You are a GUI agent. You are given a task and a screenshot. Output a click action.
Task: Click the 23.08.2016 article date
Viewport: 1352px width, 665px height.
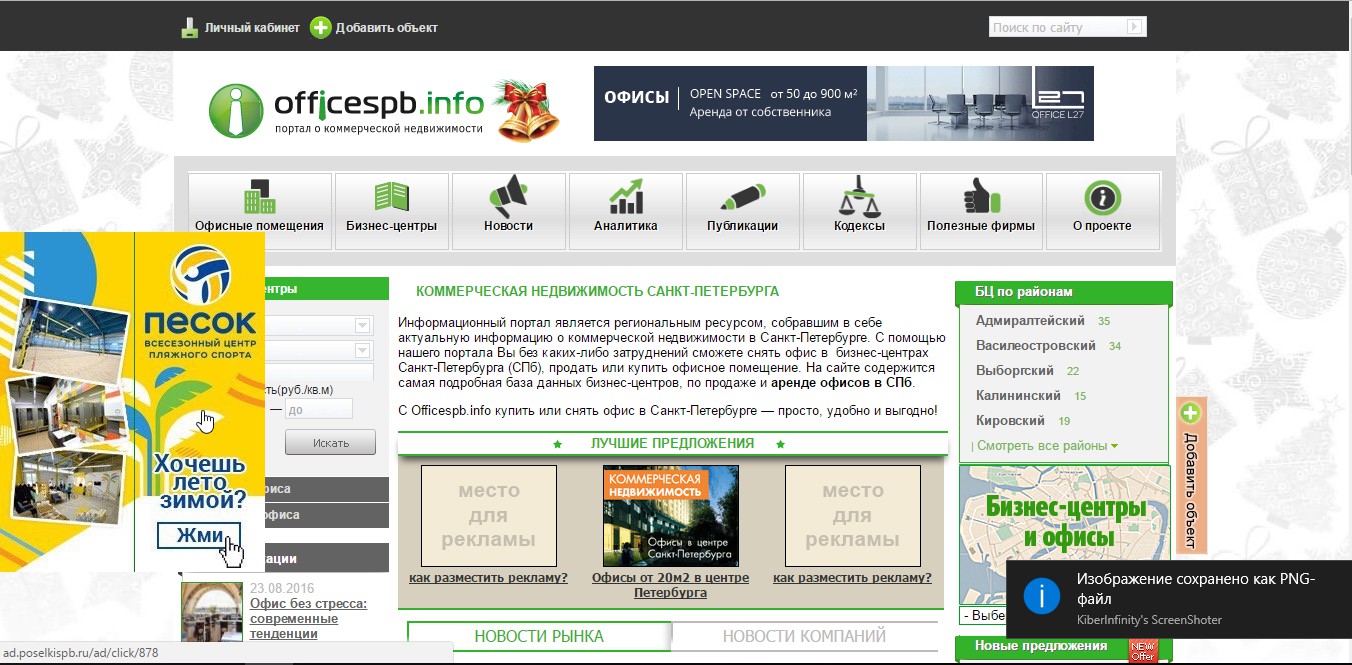[x=281, y=588]
